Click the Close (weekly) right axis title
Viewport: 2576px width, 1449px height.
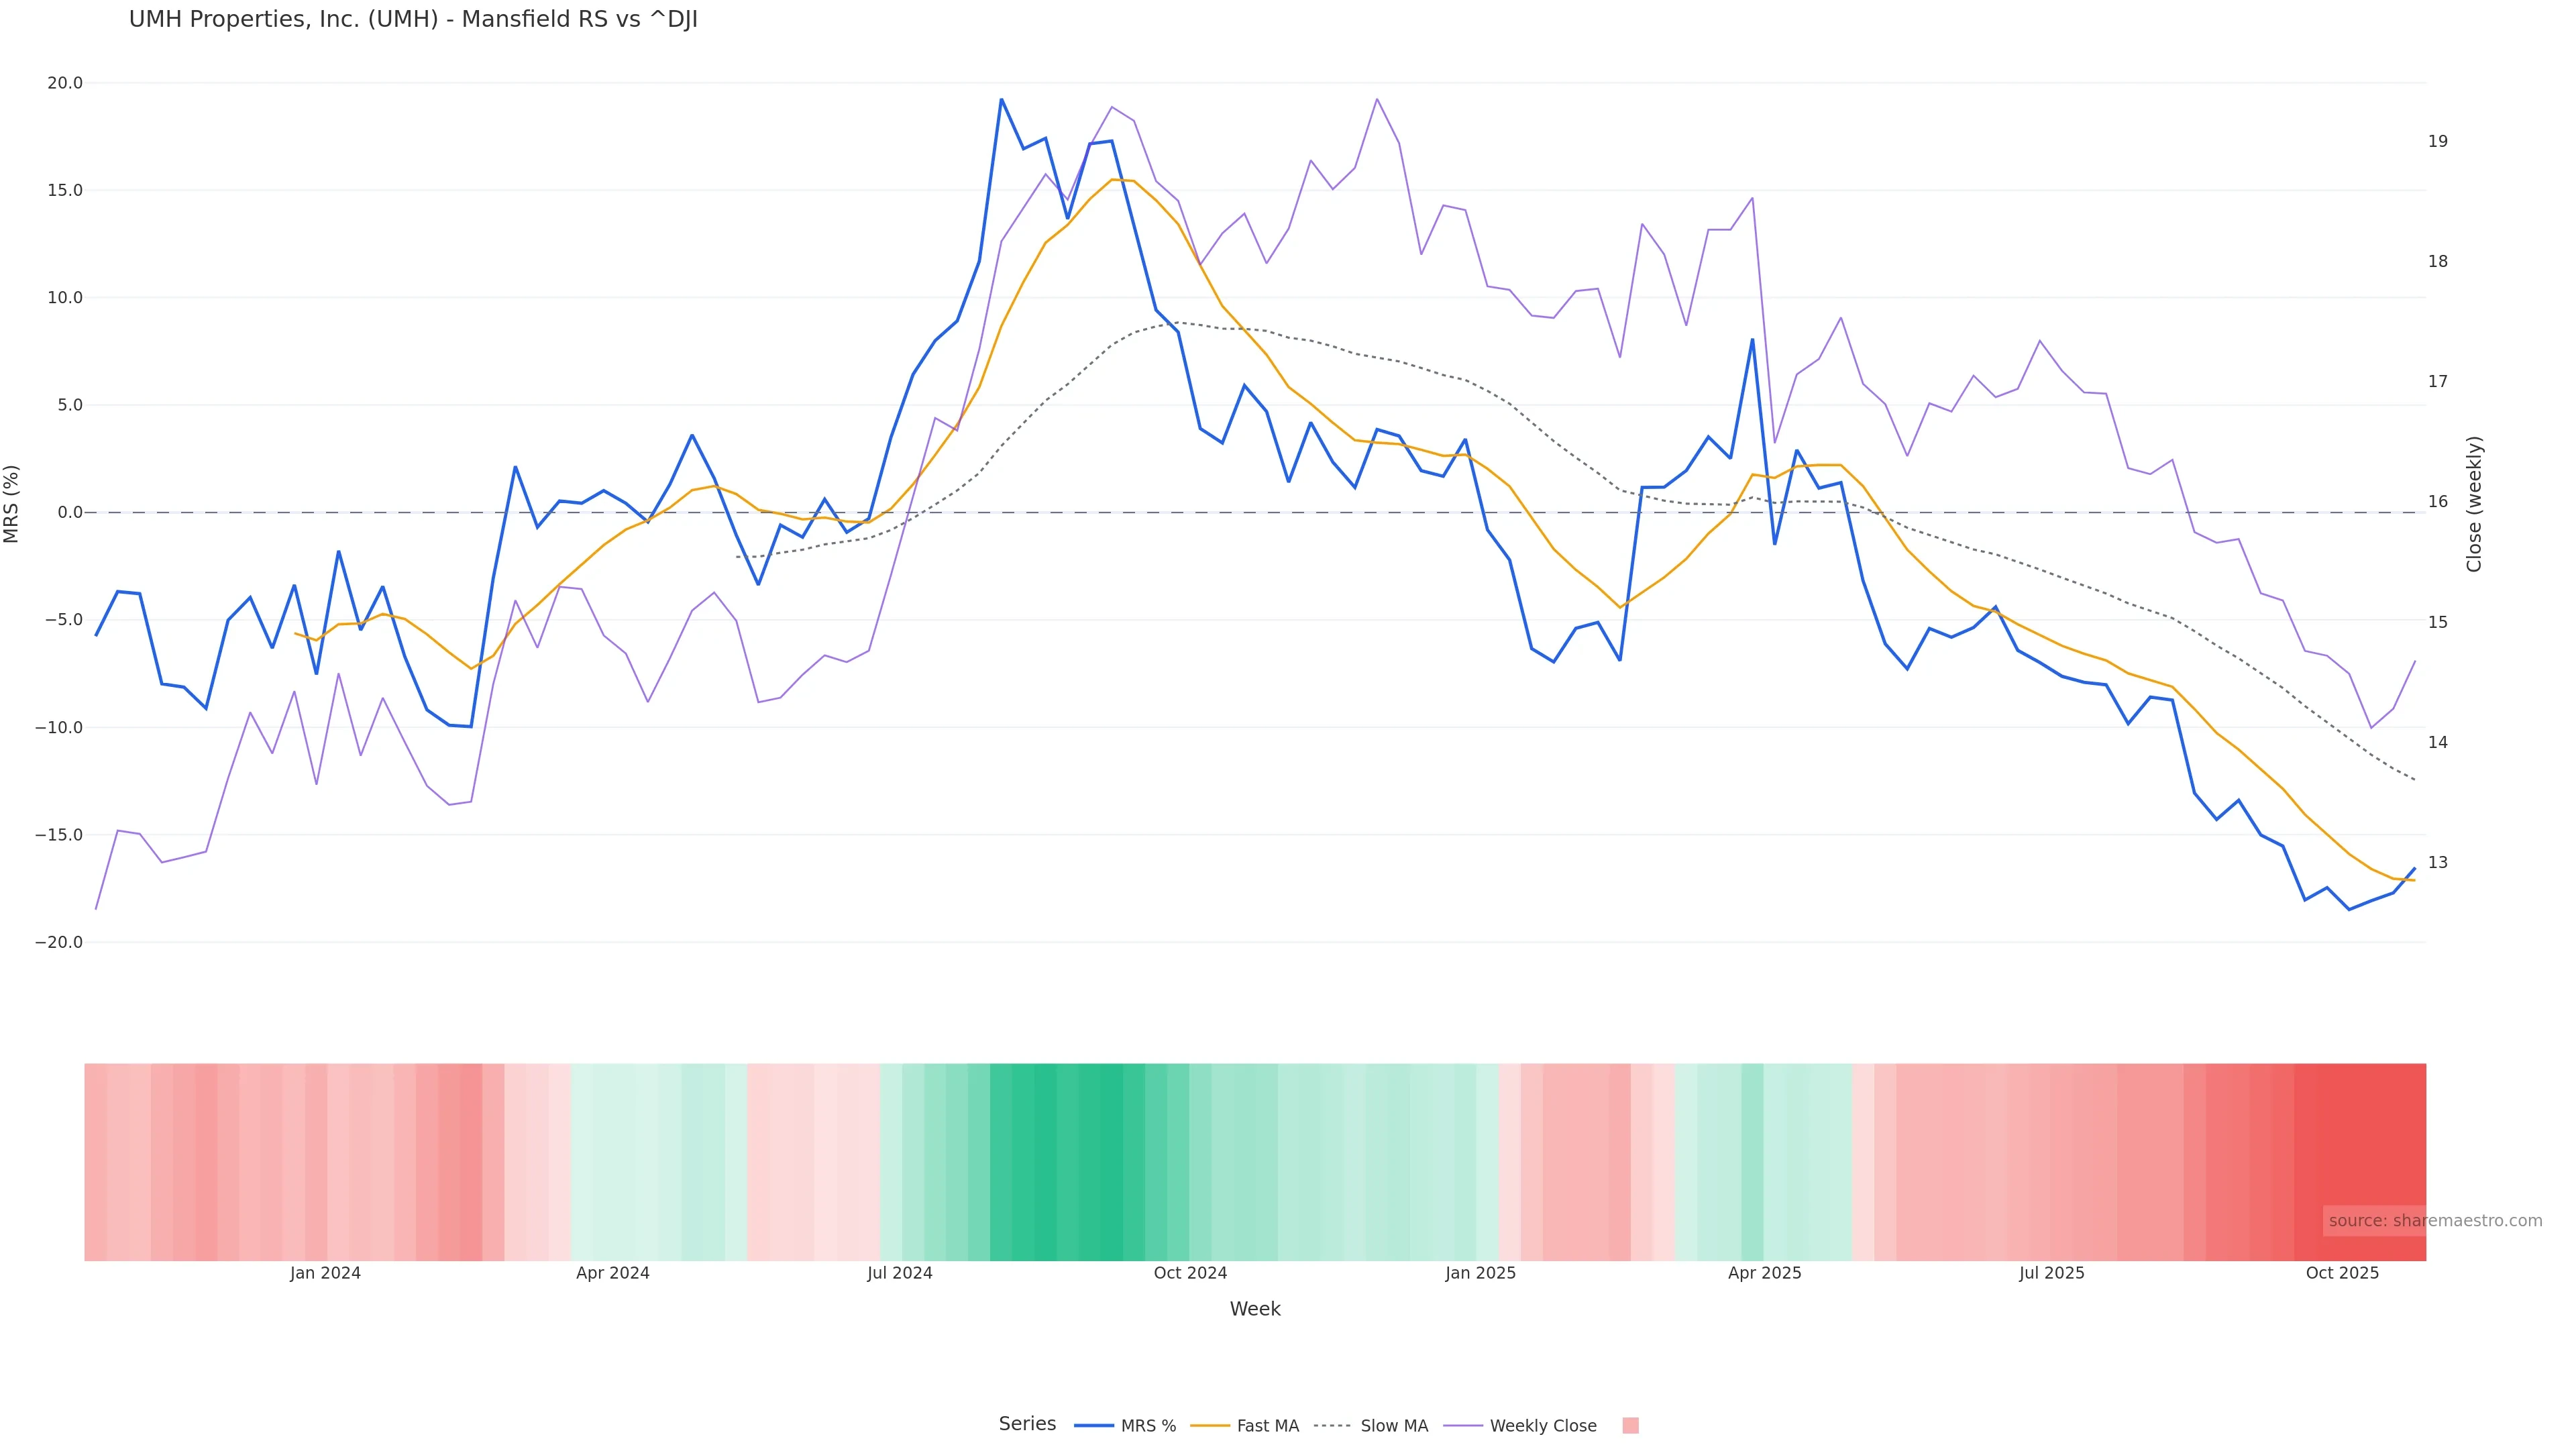[2474, 504]
